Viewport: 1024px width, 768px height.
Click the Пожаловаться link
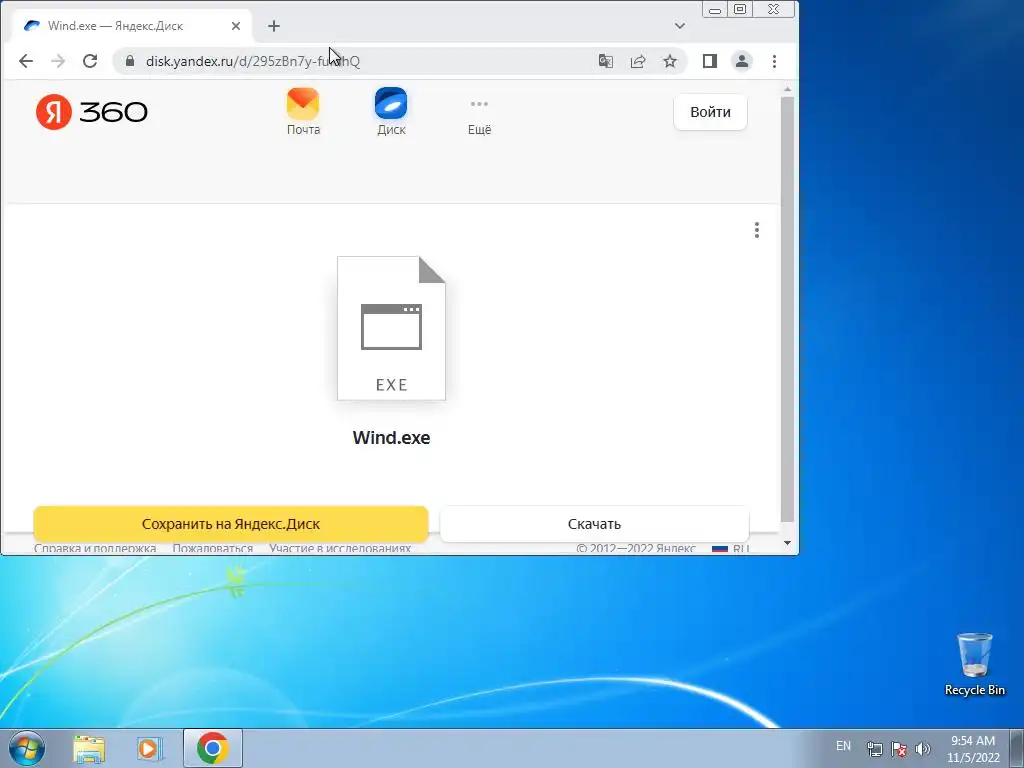click(x=212, y=549)
